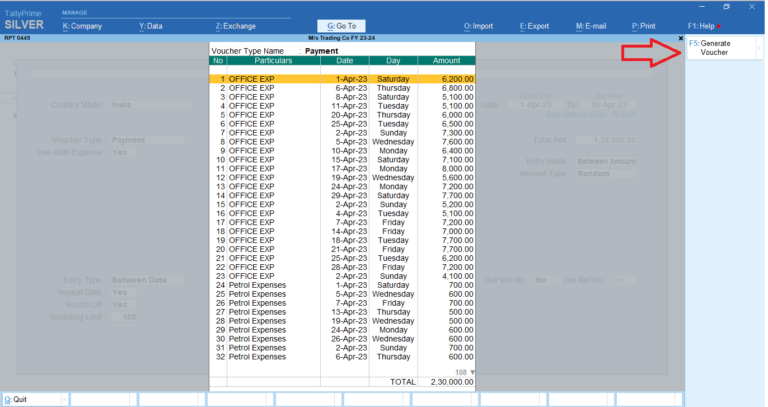Open the Print menu
The image size is (768, 407).
pos(646,25)
